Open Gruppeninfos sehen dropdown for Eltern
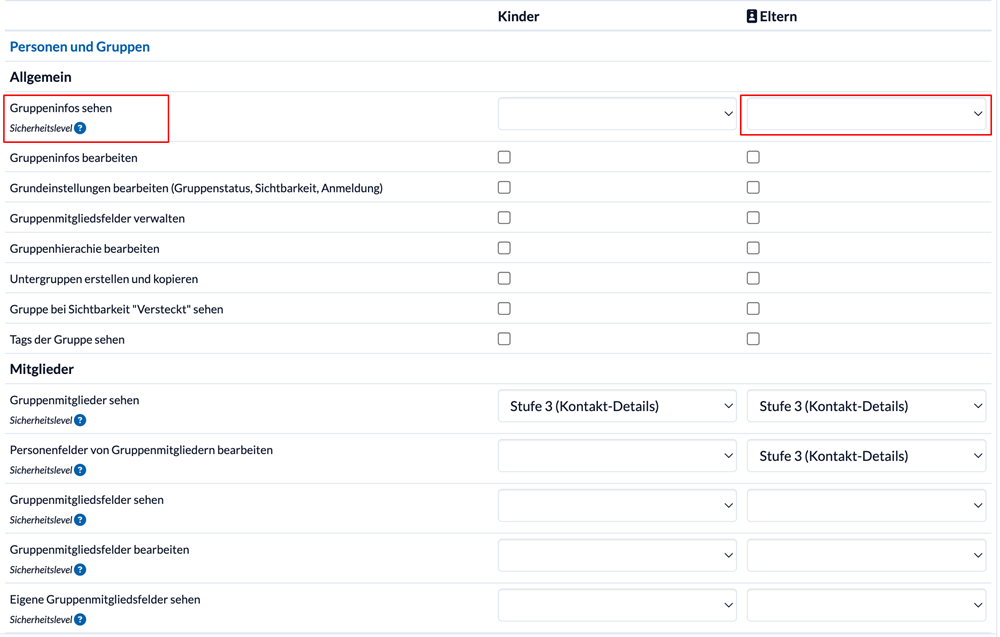 point(866,113)
